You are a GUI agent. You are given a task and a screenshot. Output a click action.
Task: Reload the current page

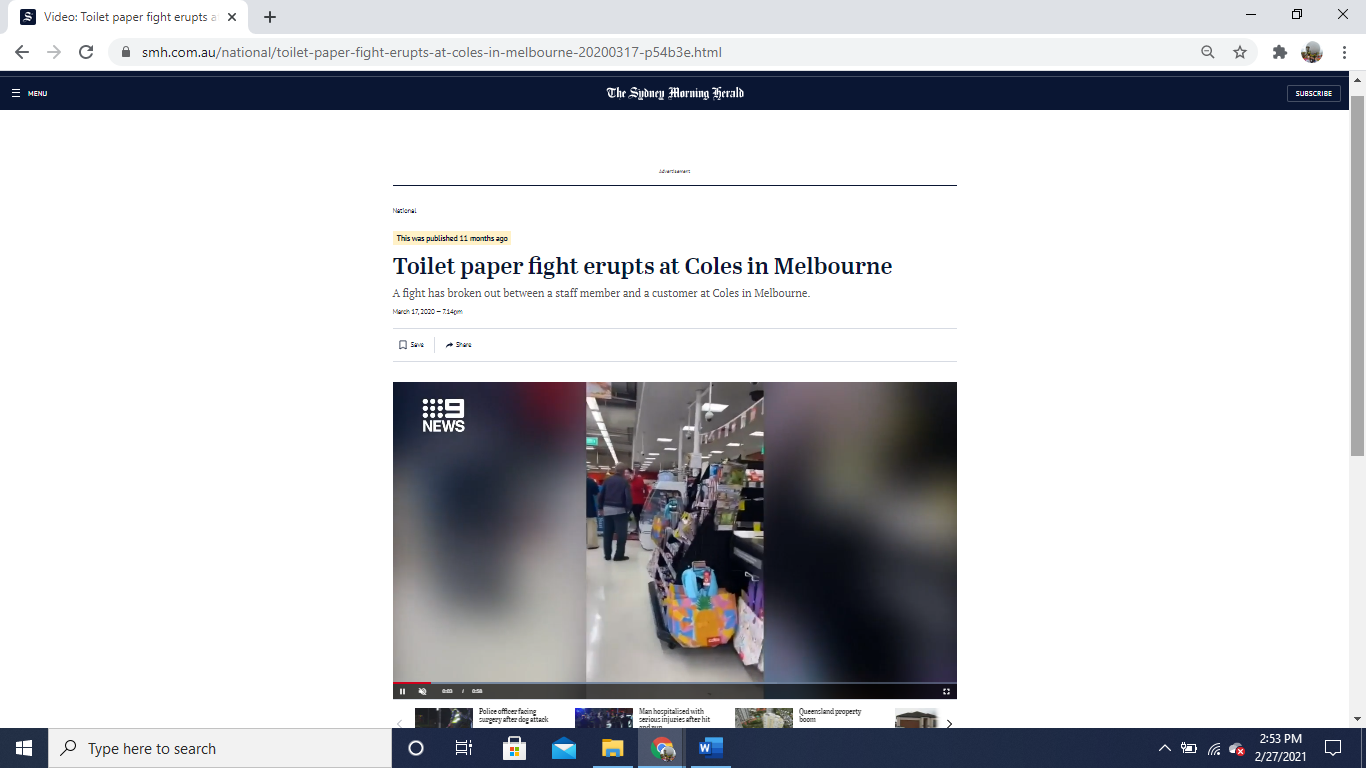point(86,52)
